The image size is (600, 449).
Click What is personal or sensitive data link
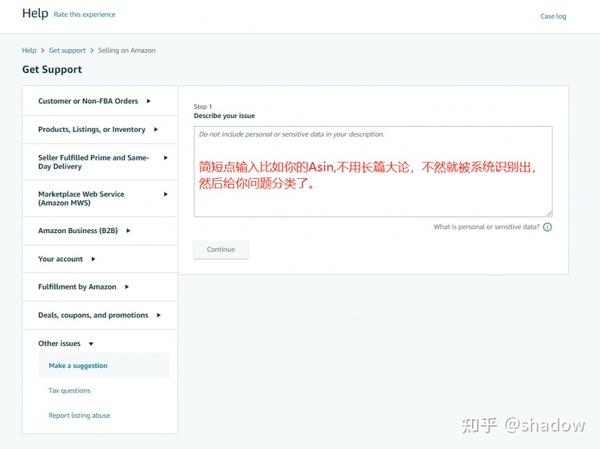tap(486, 227)
